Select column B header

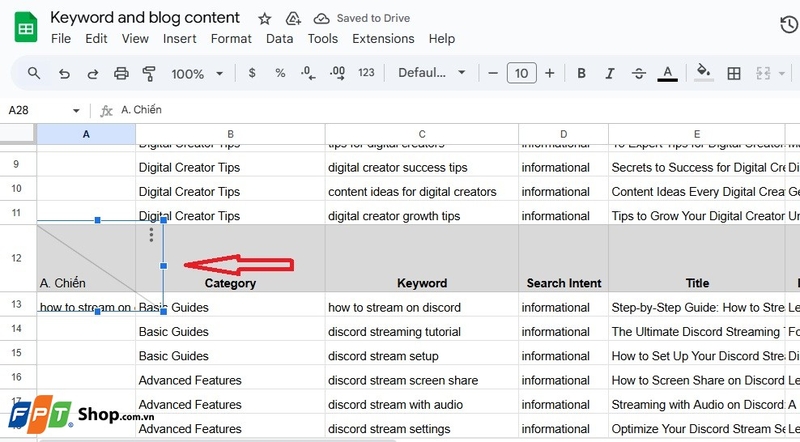point(230,134)
